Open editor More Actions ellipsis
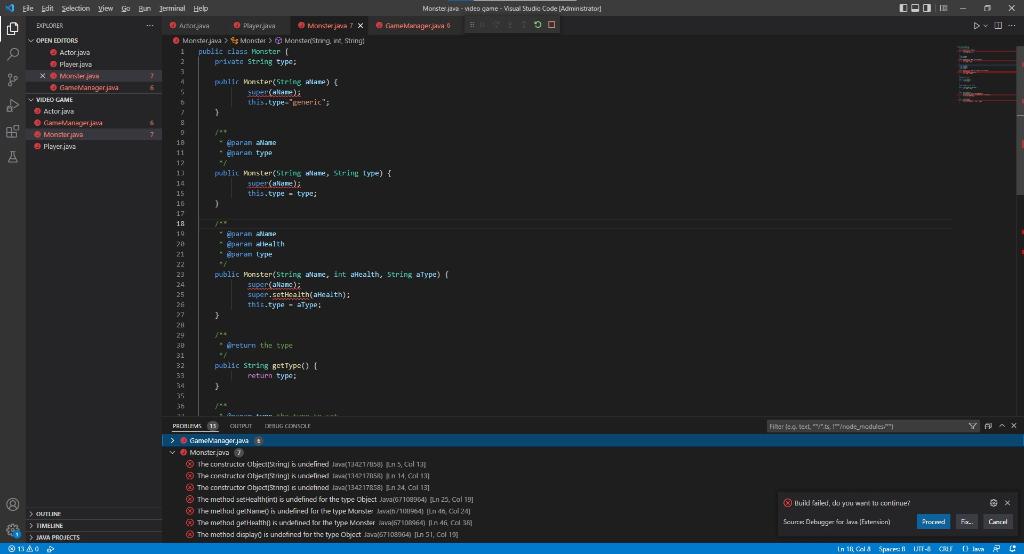 pos(1012,25)
